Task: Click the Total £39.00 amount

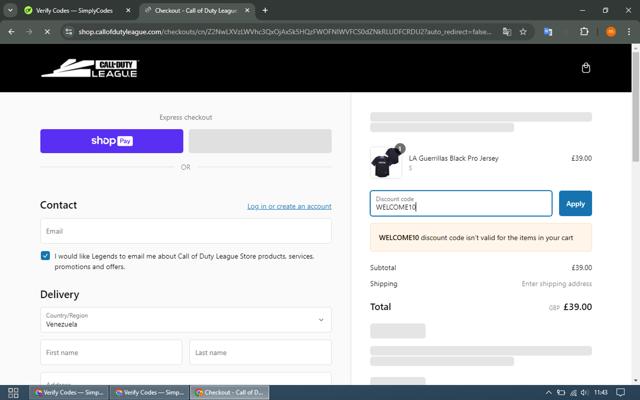Action: [x=578, y=307]
